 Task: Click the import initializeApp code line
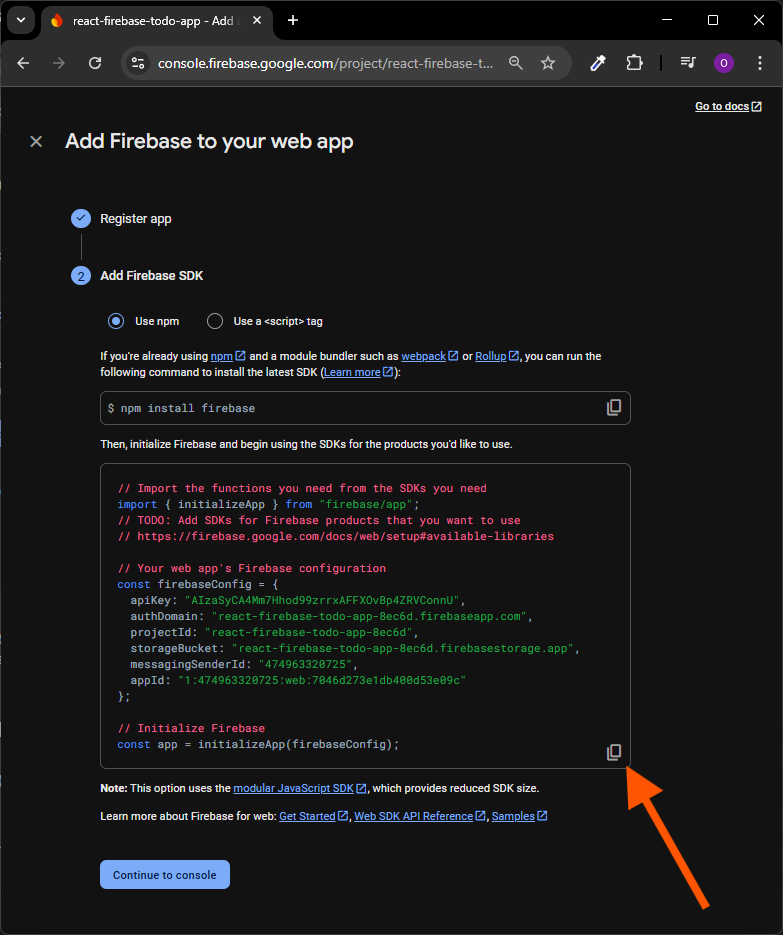click(x=268, y=504)
